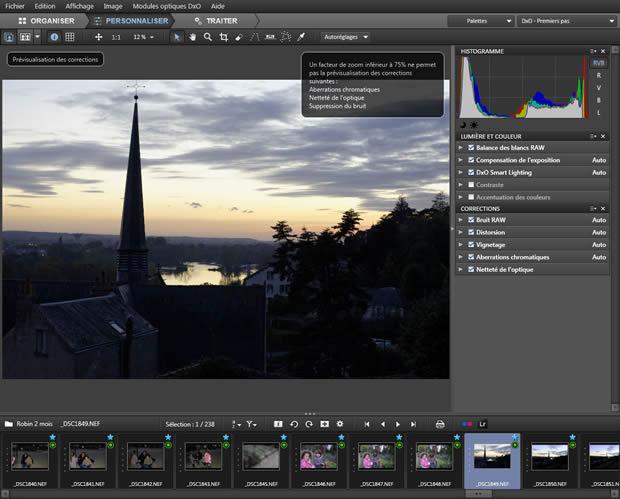Select the hand pan tool

click(x=192, y=37)
